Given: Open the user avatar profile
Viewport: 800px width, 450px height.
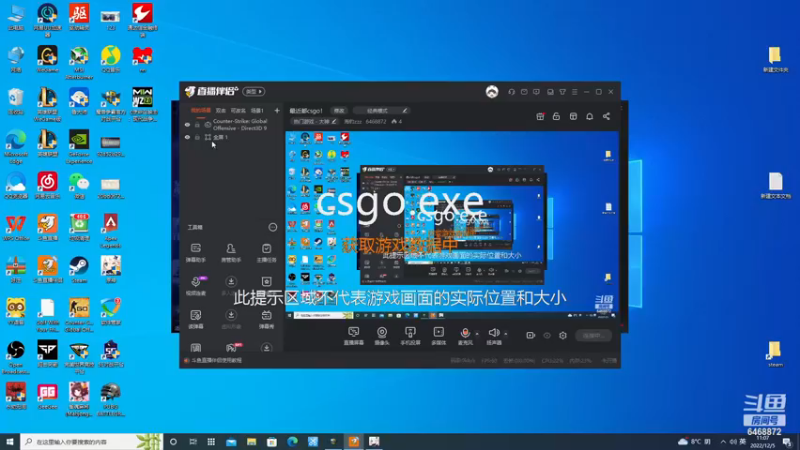Looking at the screenshot, I should (x=492, y=92).
